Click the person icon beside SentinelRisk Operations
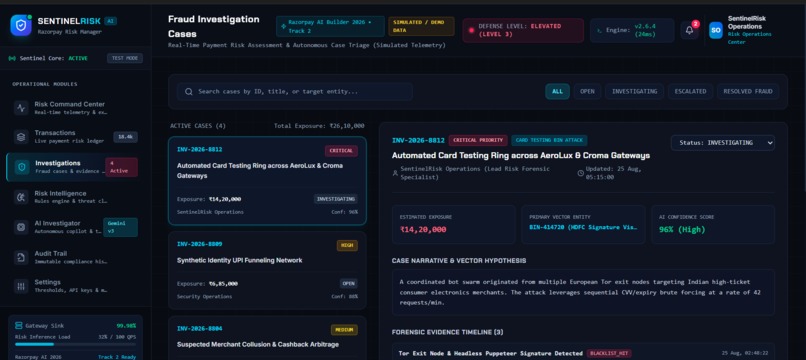This screenshot has width=806, height=360. [395, 173]
